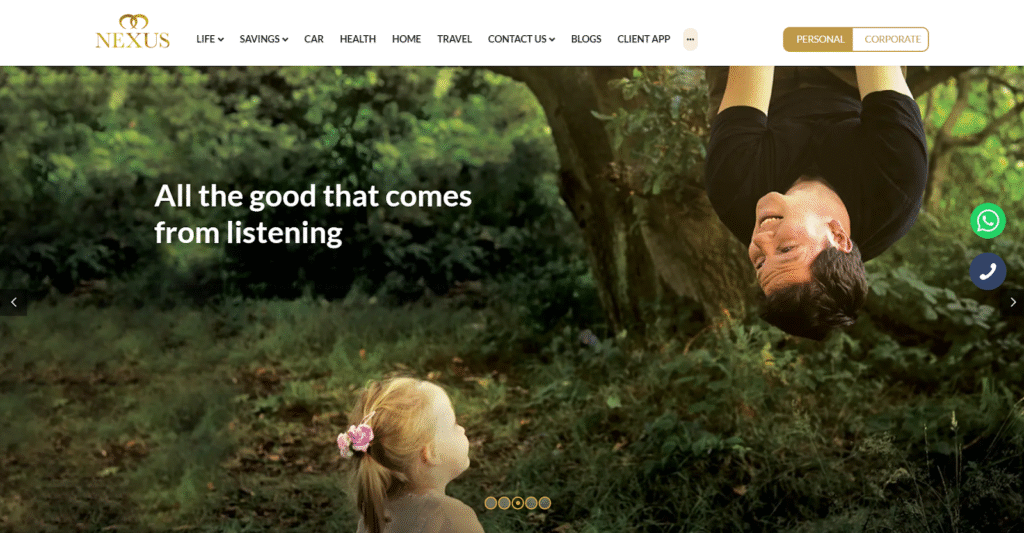The image size is (1024, 533).
Task: Advance to next slide with right arrow
Action: coord(1012,302)
